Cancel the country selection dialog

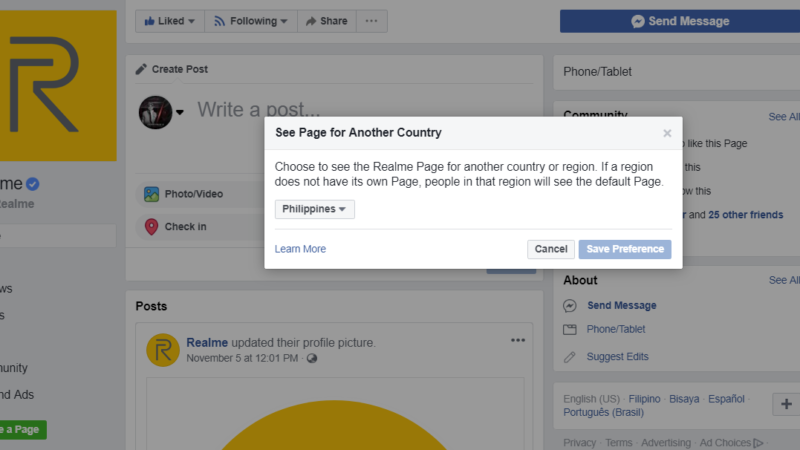point(551,249)
